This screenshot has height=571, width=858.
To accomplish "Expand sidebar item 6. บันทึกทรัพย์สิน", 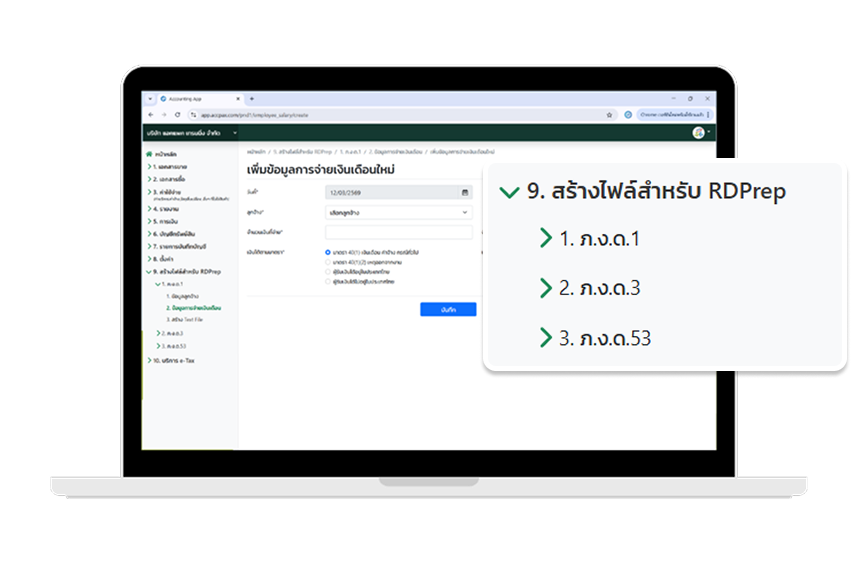I will tap(171, 234).
